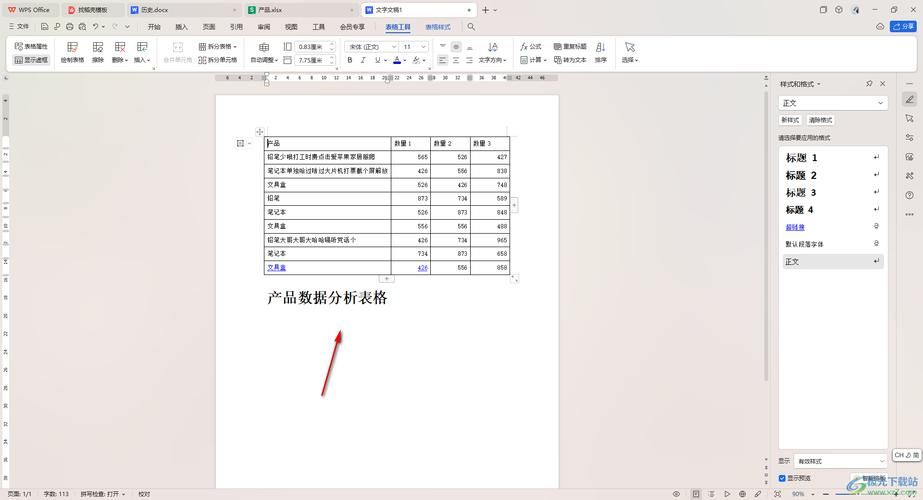Toggle the 显示预览 checkbox
Image resolution: width=923 pixels, height=500 pixels.
point(782,478)
